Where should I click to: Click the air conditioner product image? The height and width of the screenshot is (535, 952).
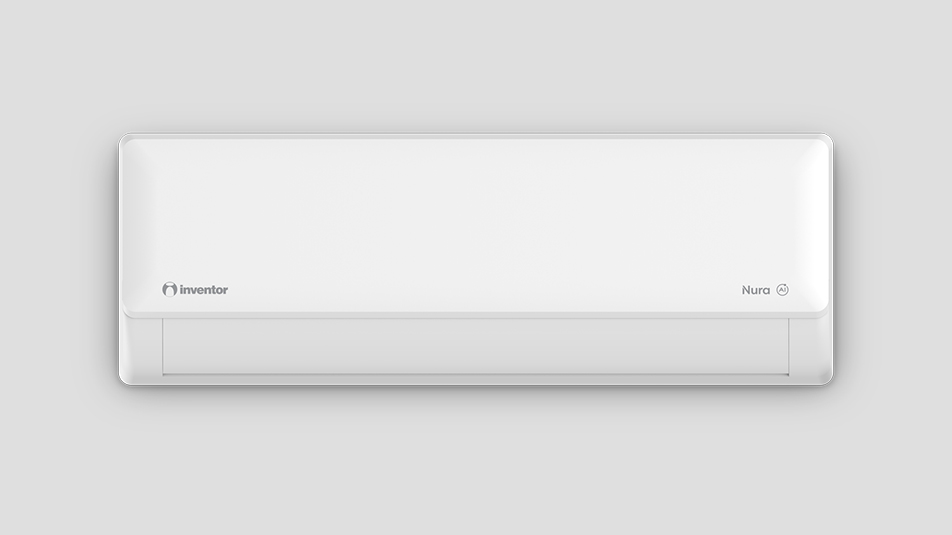[475, 259]
